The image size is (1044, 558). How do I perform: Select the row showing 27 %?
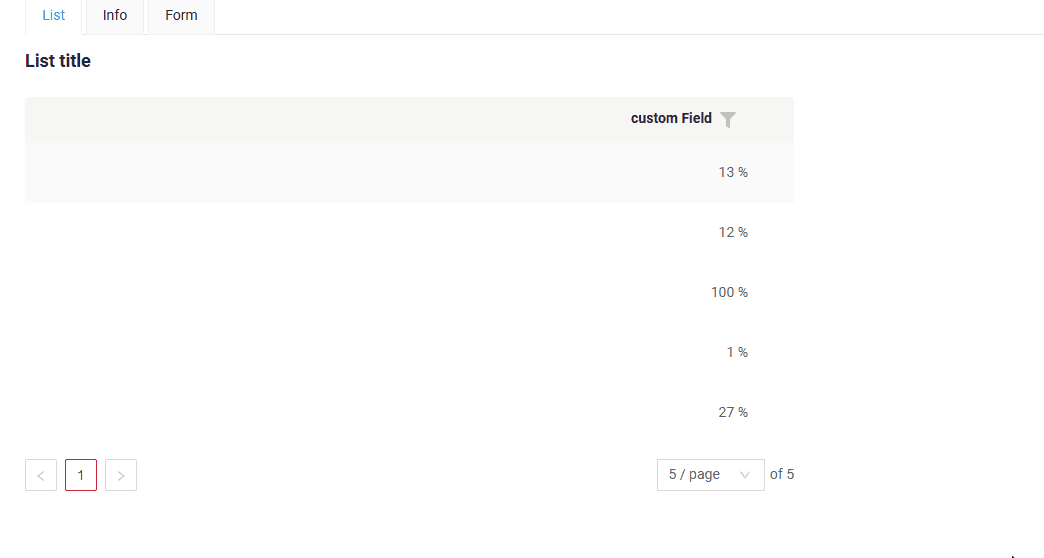point(409,412)
